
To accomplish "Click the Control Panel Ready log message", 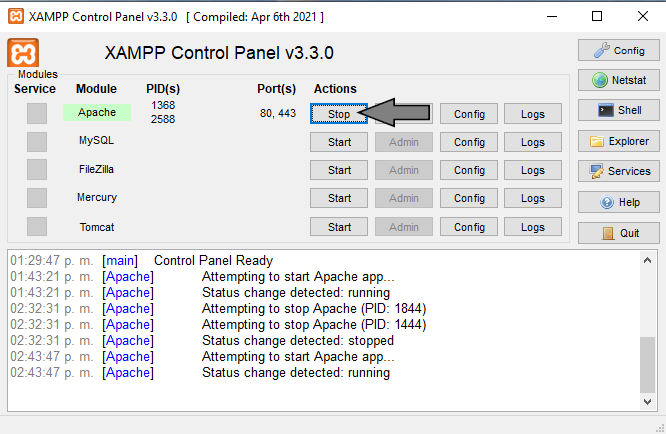I will pos(213,260).
